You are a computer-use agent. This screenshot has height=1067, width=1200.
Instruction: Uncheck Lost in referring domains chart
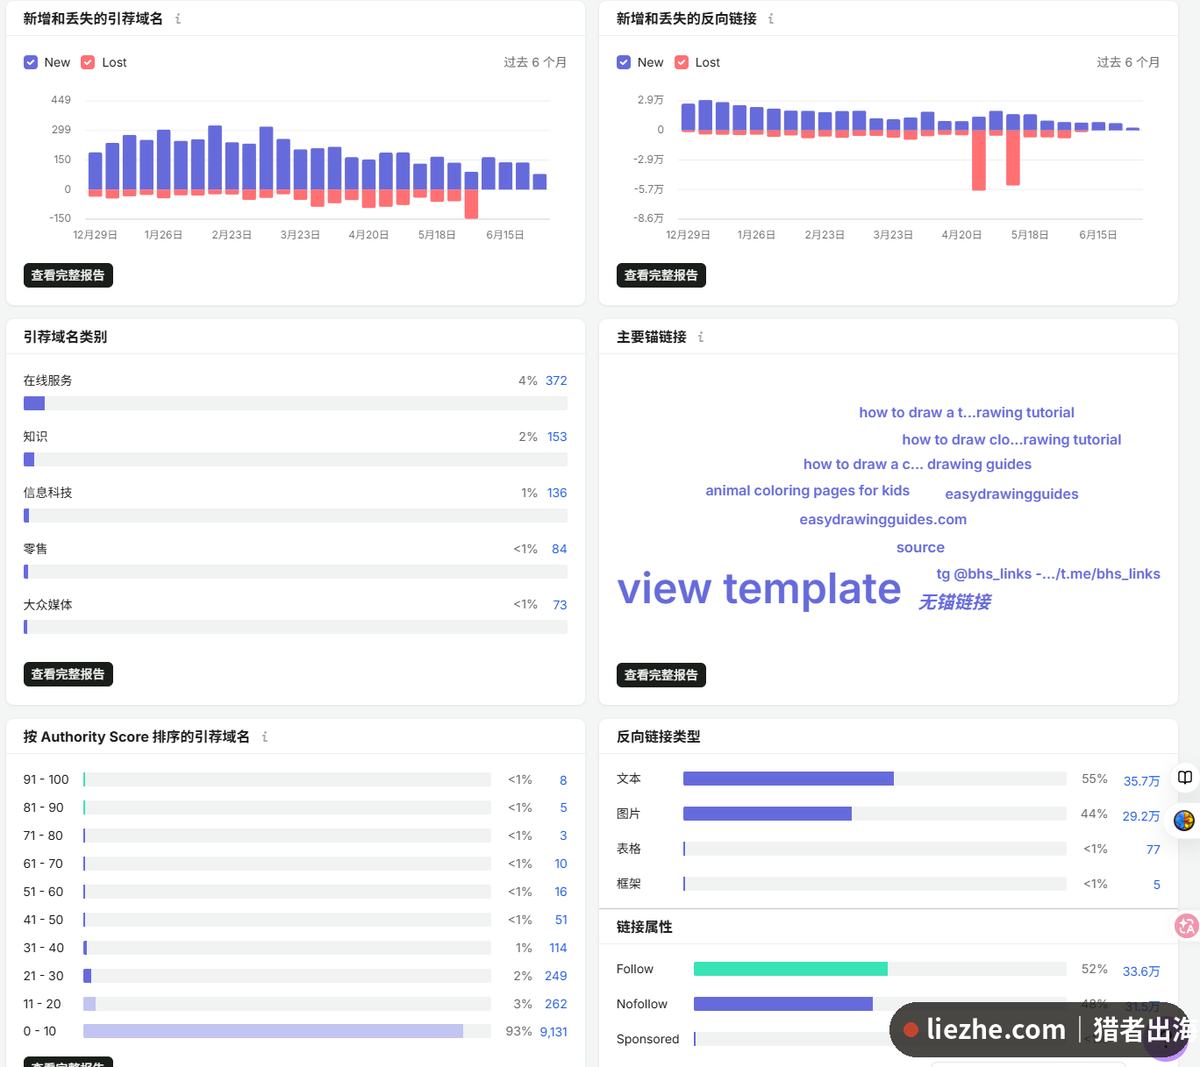(x=88, y=62)
